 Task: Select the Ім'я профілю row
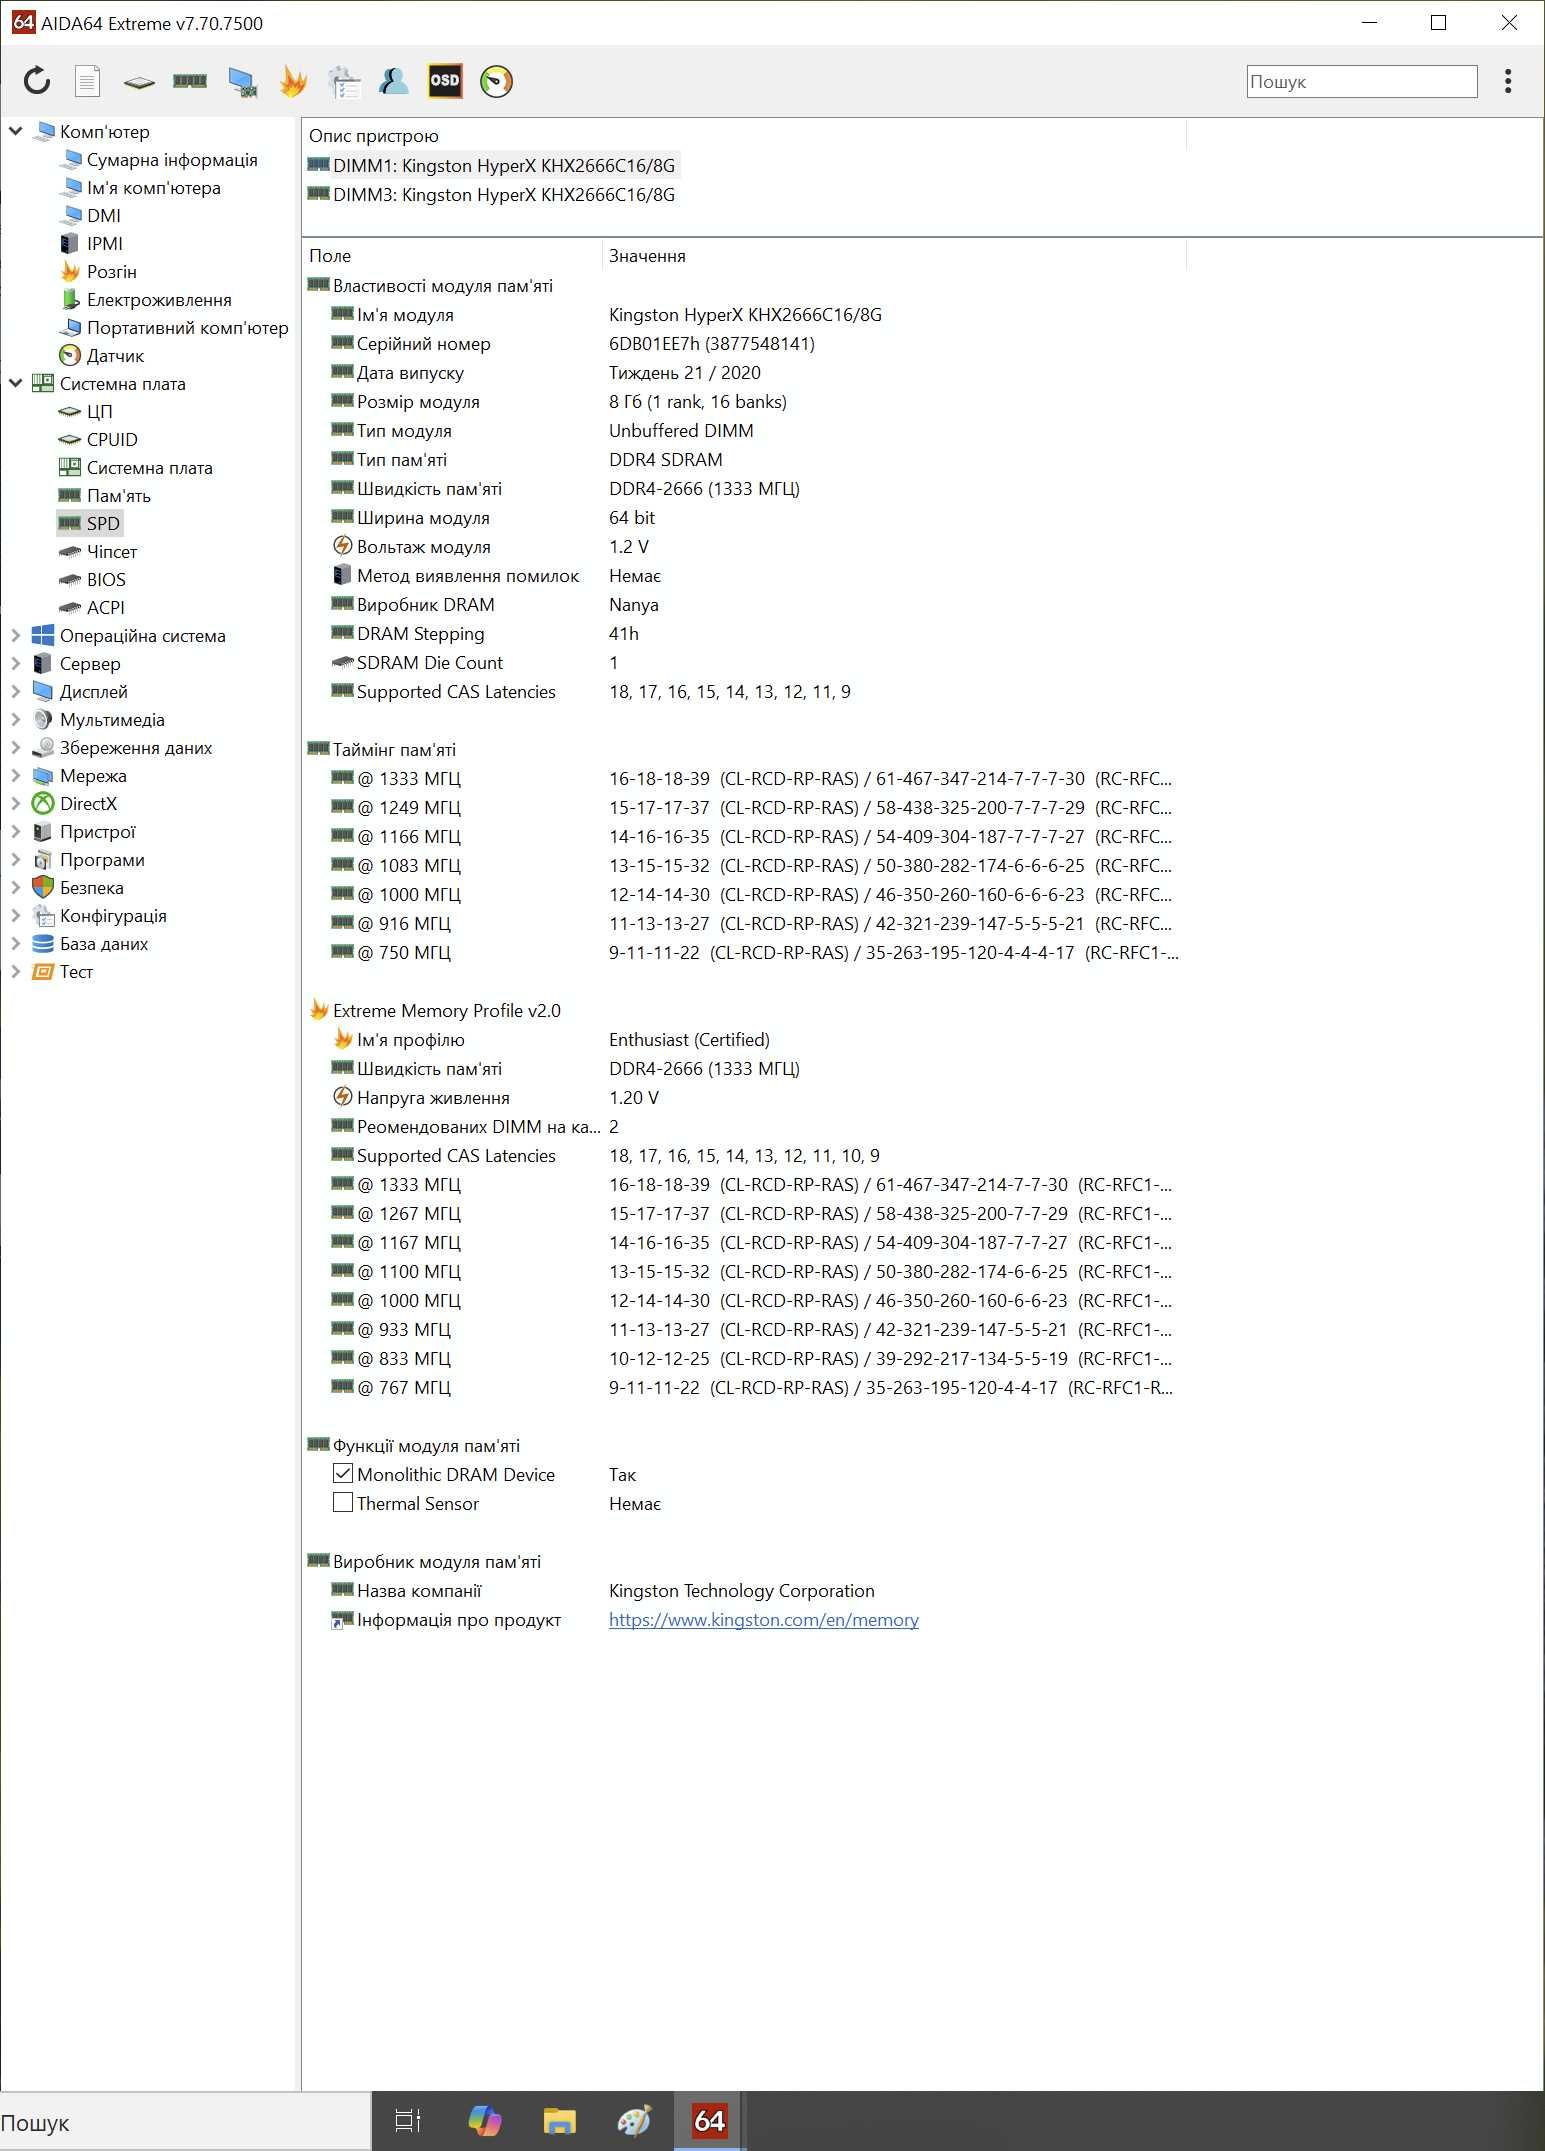coord(745,1040)
